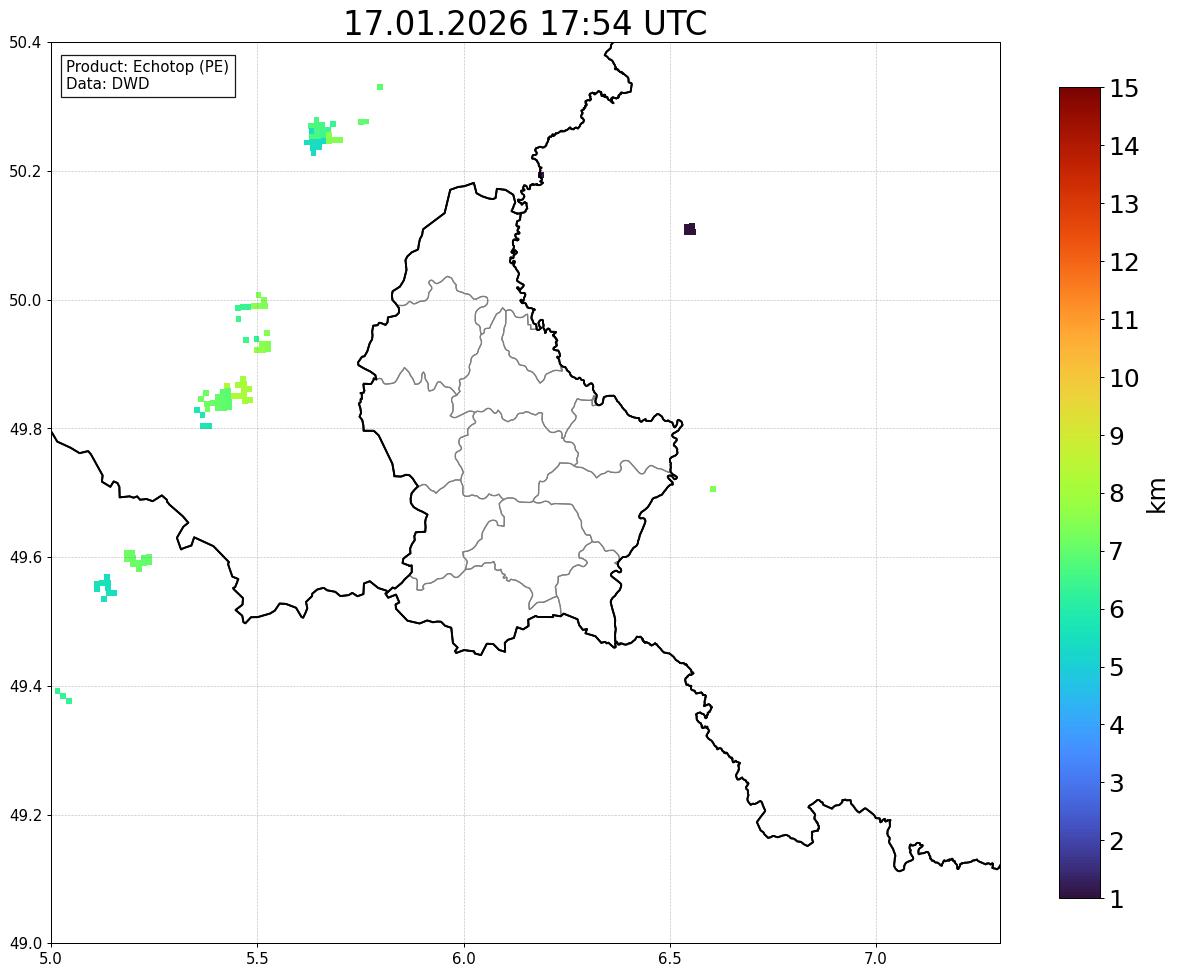Click the longitude axis label 5.5
Viewport: 1178px width, 976px height.
(x=258, y=958)
